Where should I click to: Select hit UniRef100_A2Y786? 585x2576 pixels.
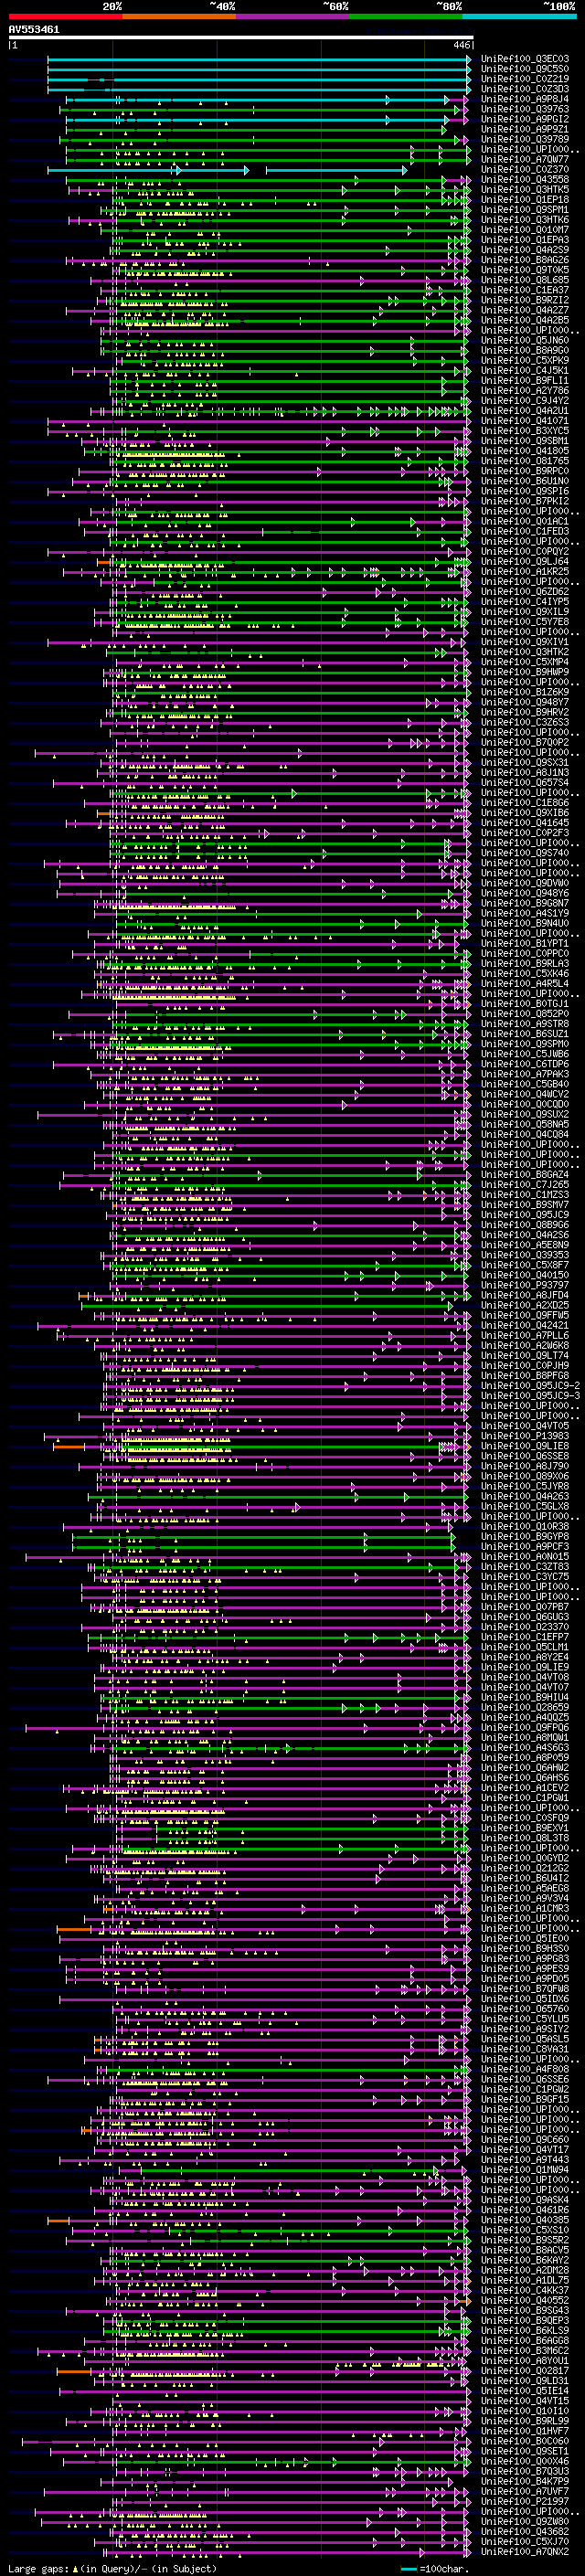(x=525, y=390)
